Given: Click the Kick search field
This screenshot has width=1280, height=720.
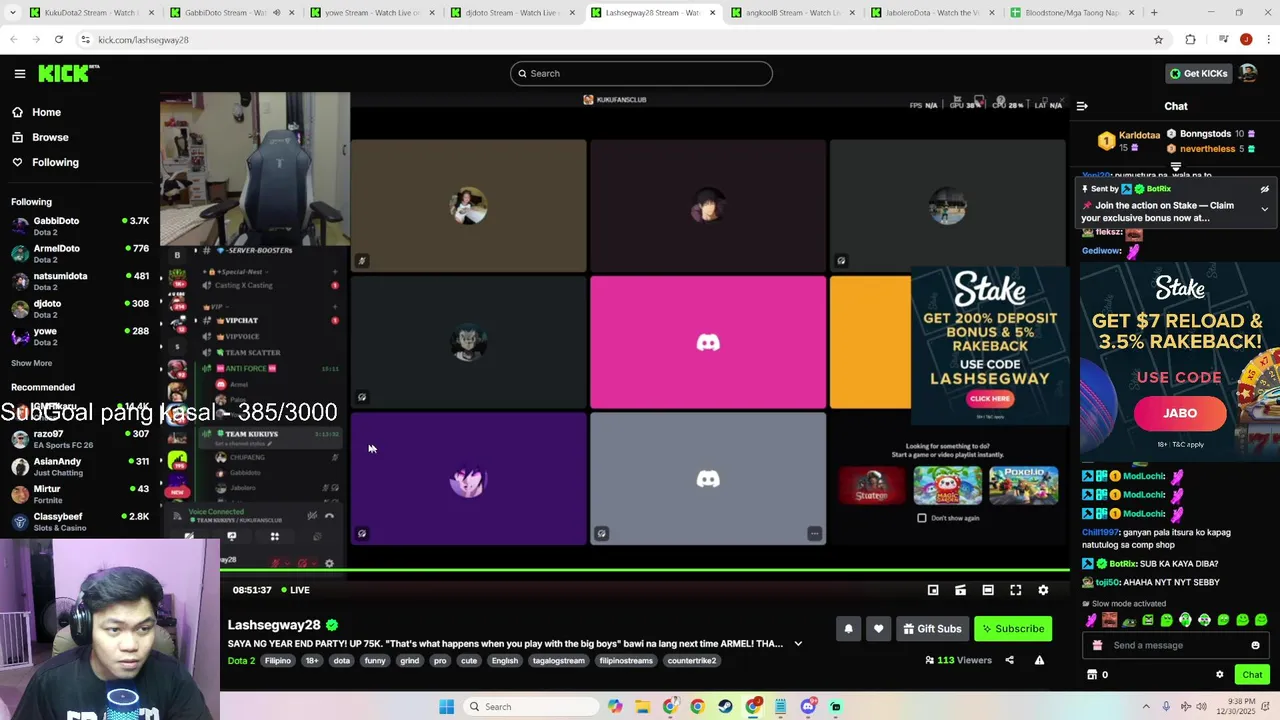Looking at the screenshot, I should [x=641, y=73].
